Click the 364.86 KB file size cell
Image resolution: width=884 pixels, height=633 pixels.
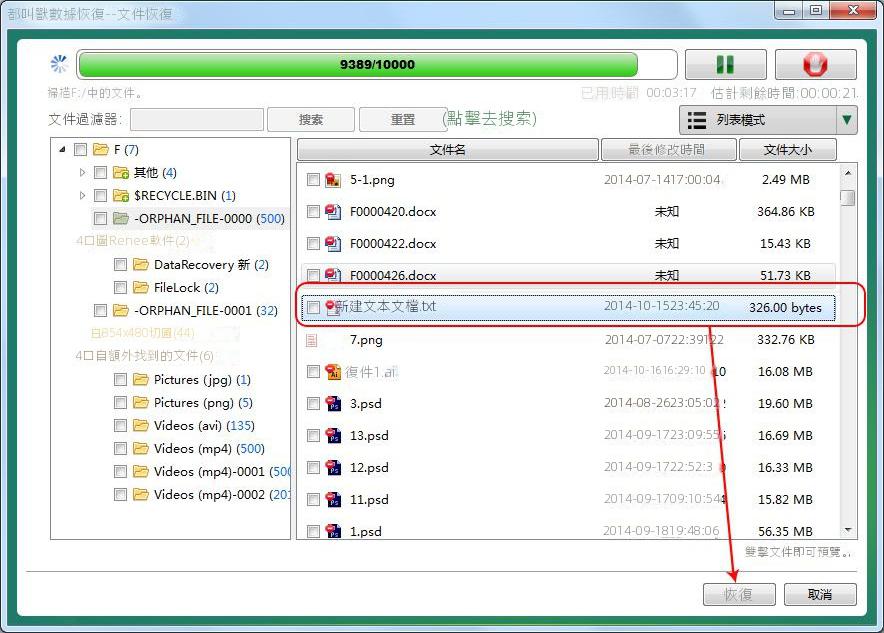pyautogui.click(x=785, y=212)
